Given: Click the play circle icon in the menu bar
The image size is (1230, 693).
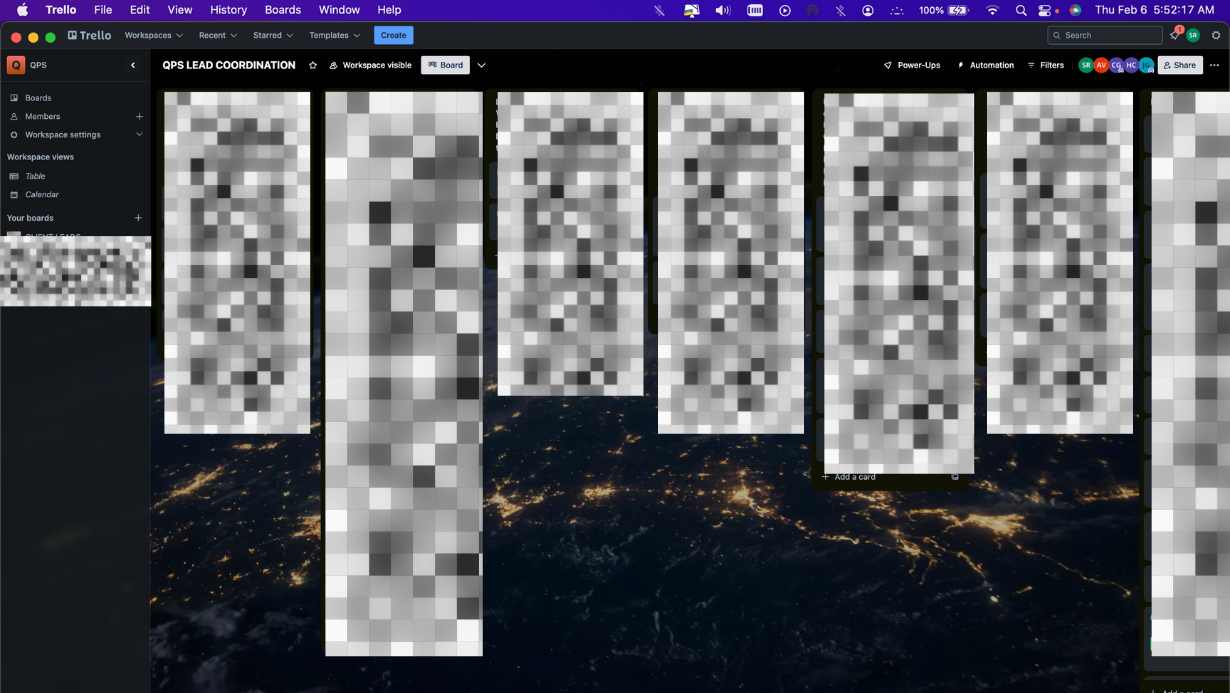Looking at the screenshot, I should [785, 10].
